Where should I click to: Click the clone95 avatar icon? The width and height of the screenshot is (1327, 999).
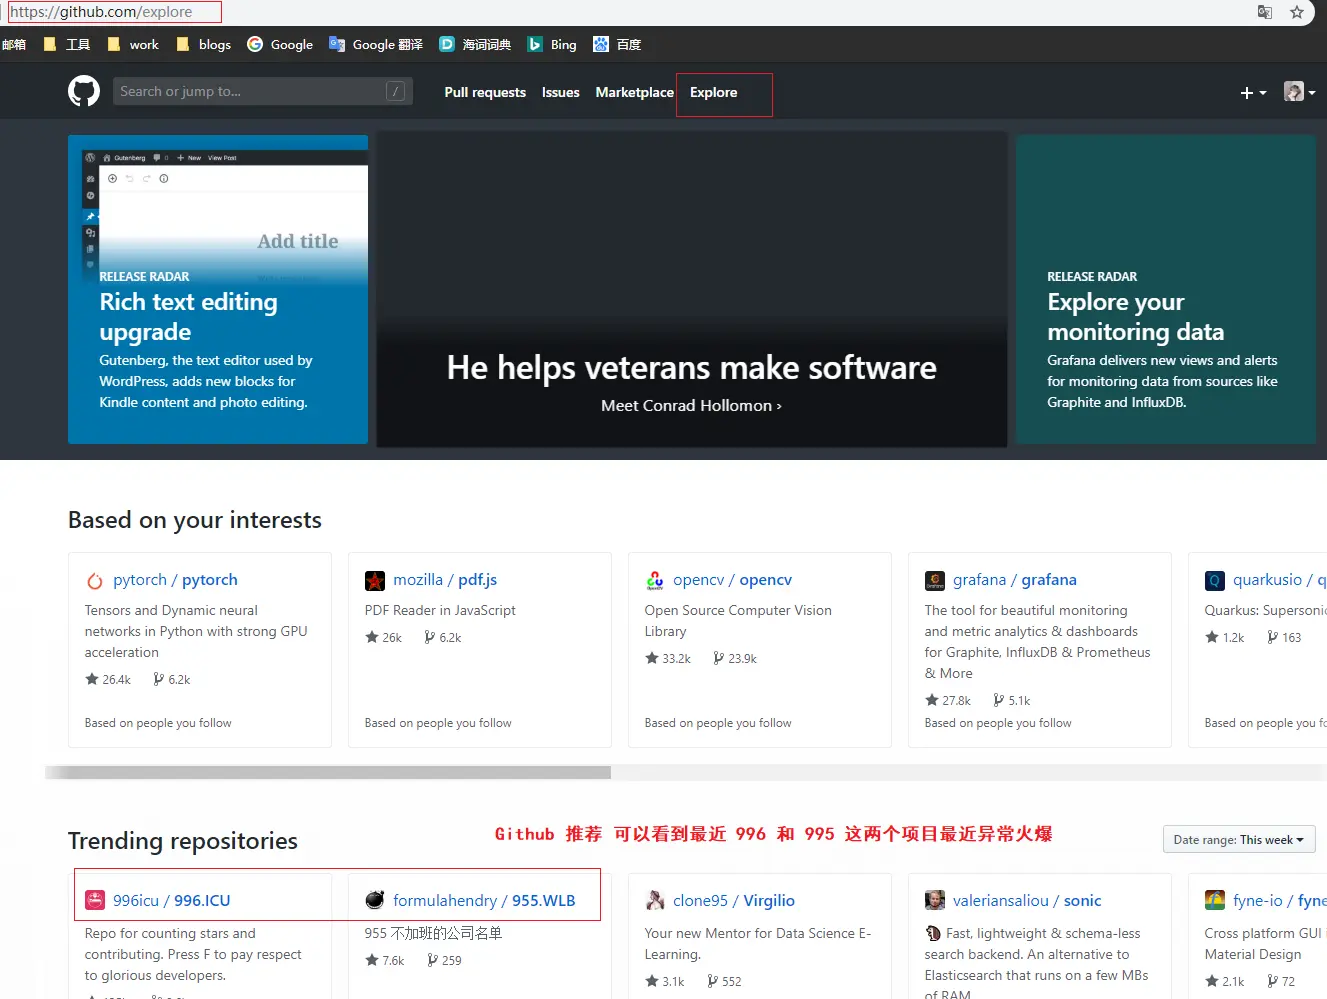(x=655, y=900)
